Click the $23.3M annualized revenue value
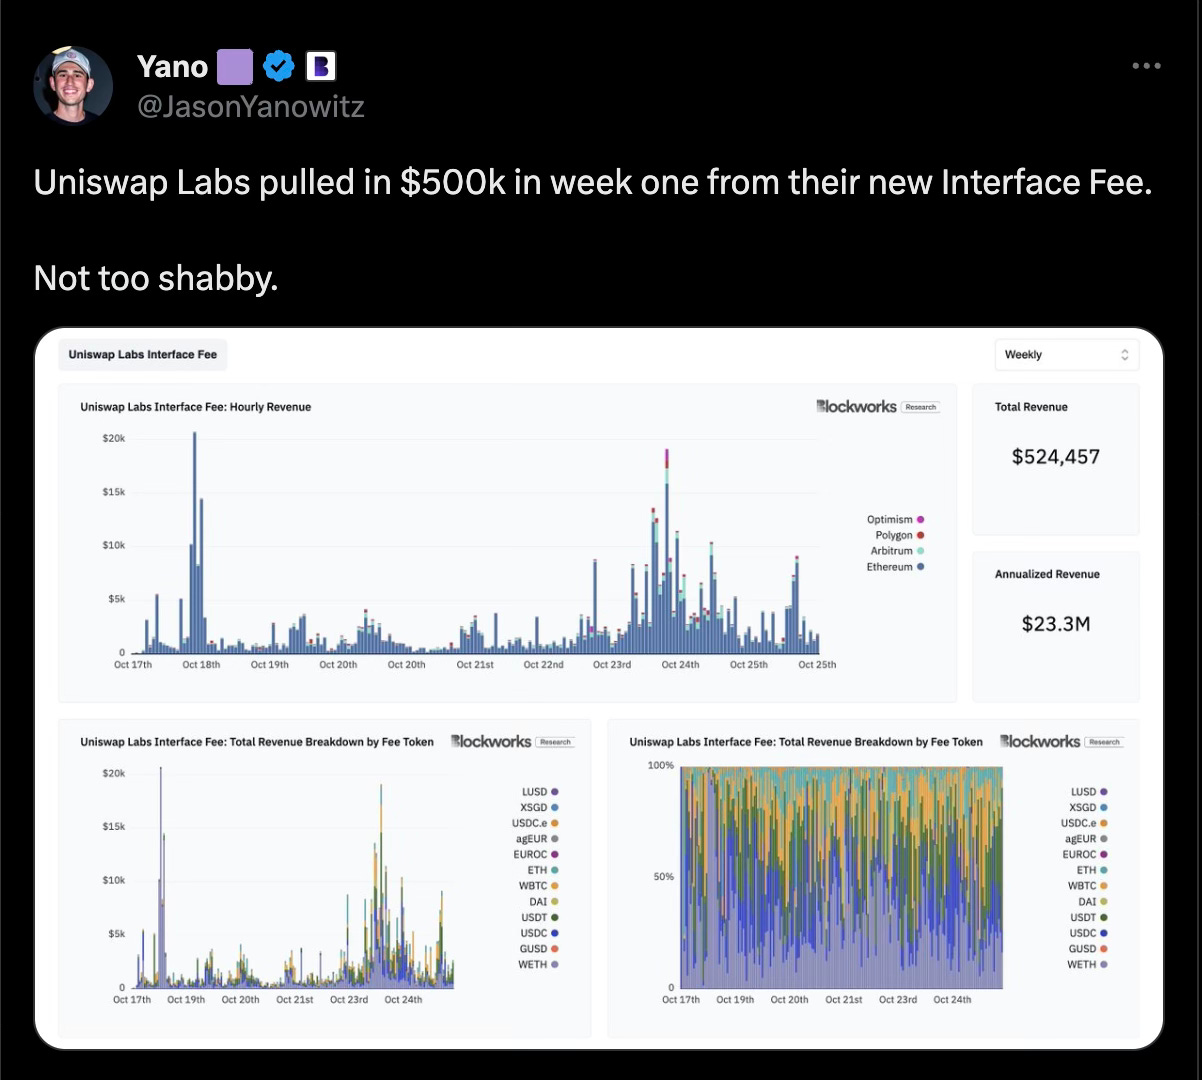This screenshot has height=1080, width=1202. (1056, 624)
